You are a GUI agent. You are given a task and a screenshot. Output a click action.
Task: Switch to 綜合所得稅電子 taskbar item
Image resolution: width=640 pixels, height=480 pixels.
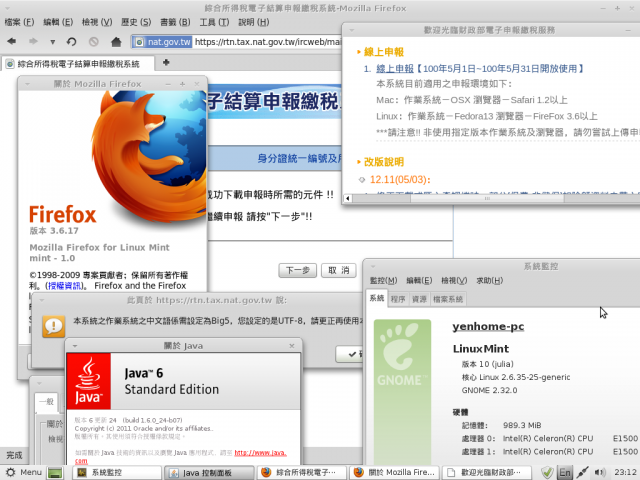point(302,473)
